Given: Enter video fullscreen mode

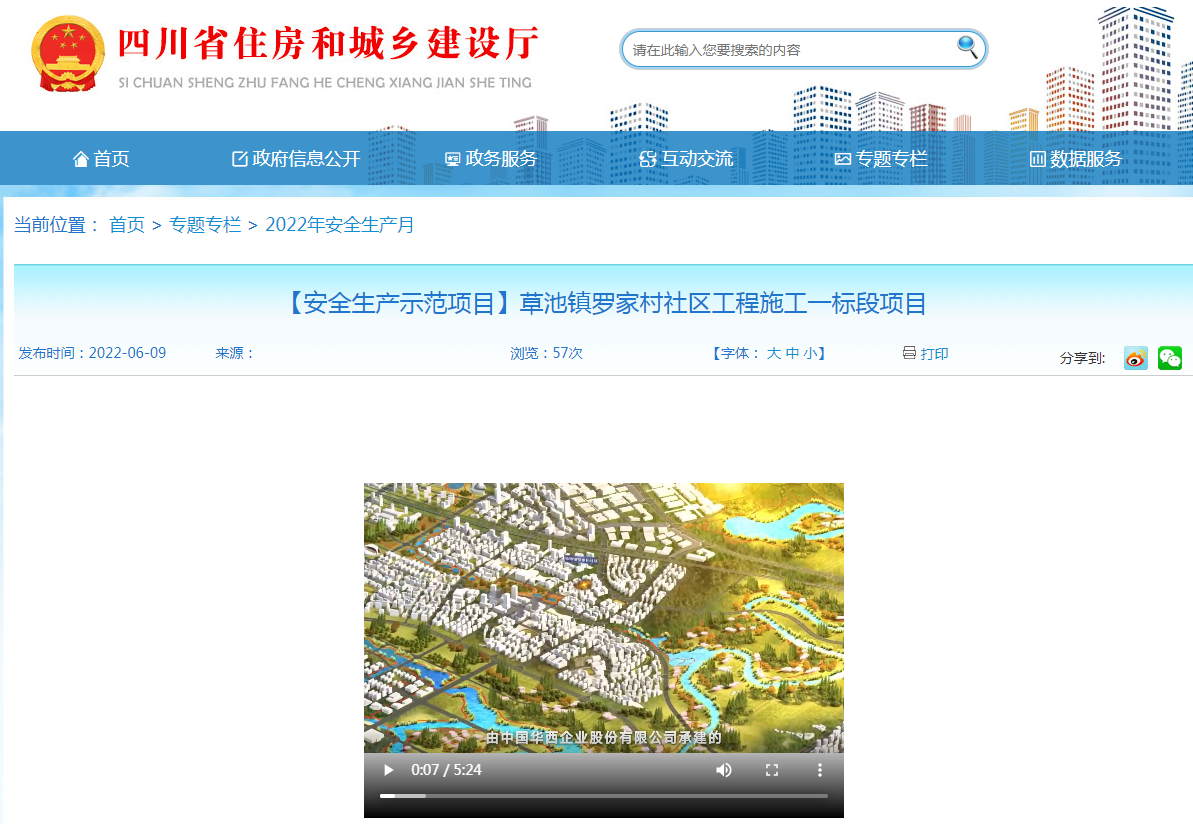Looking at the screenshot, I should pos(771,770).
